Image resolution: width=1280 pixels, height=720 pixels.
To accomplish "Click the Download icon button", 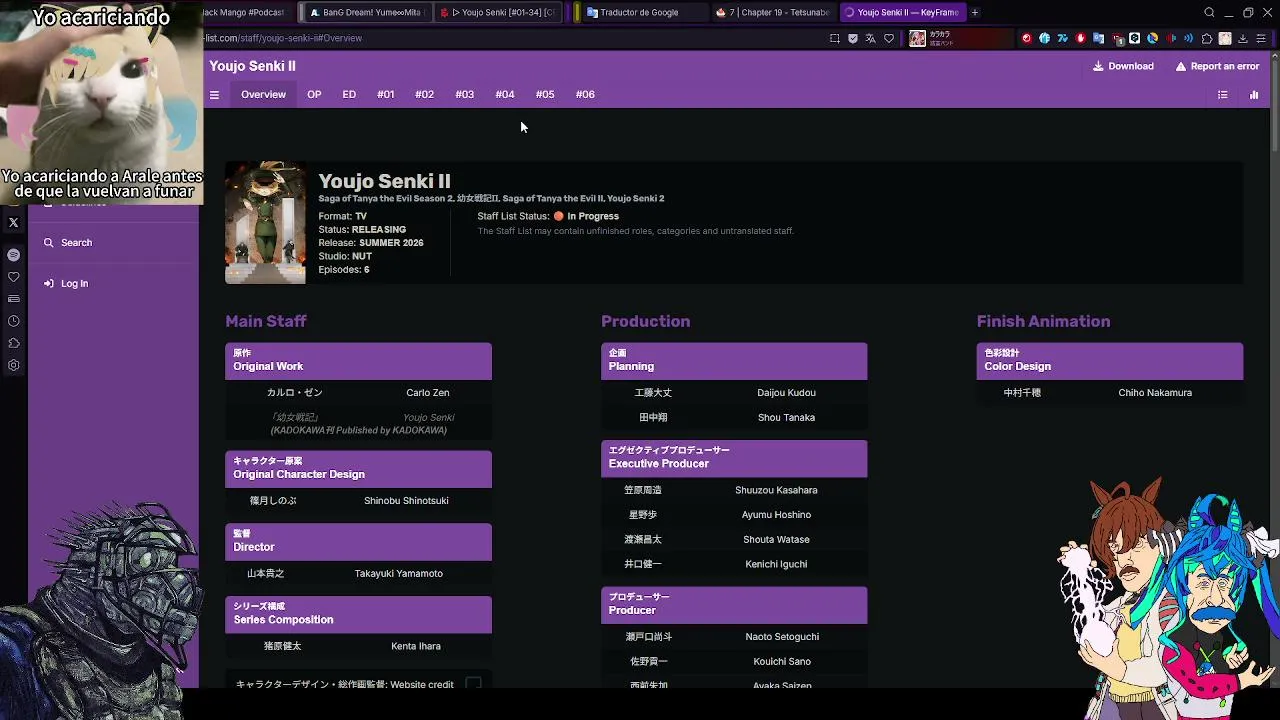I will pos(1098,66).
